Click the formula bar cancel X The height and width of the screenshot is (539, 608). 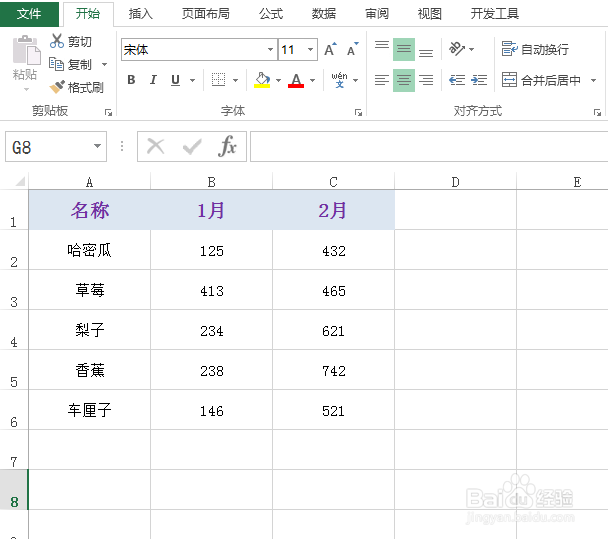[155, 147]
